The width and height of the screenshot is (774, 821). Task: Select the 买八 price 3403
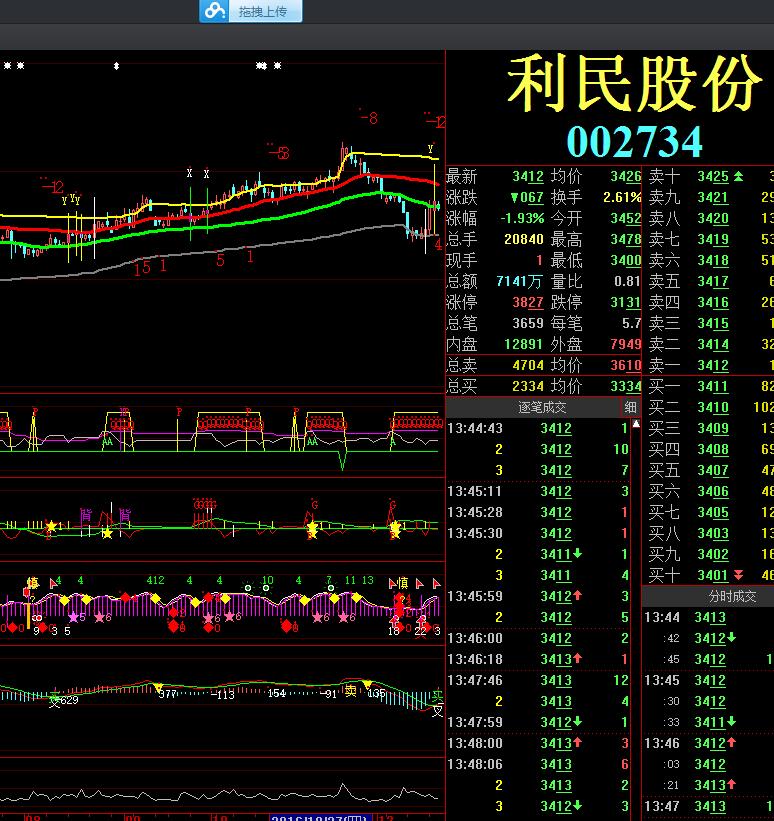click(713, 533)
